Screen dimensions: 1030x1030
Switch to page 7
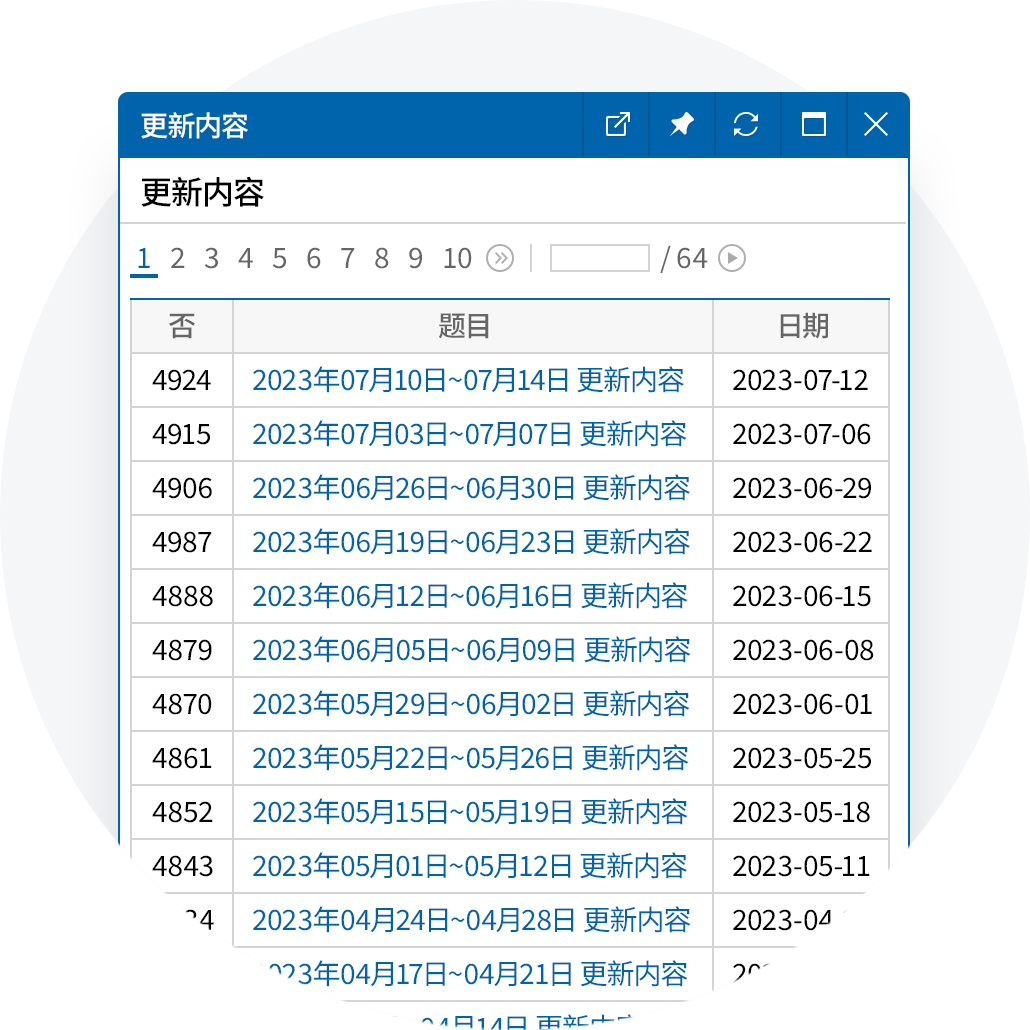click(347, 259)
